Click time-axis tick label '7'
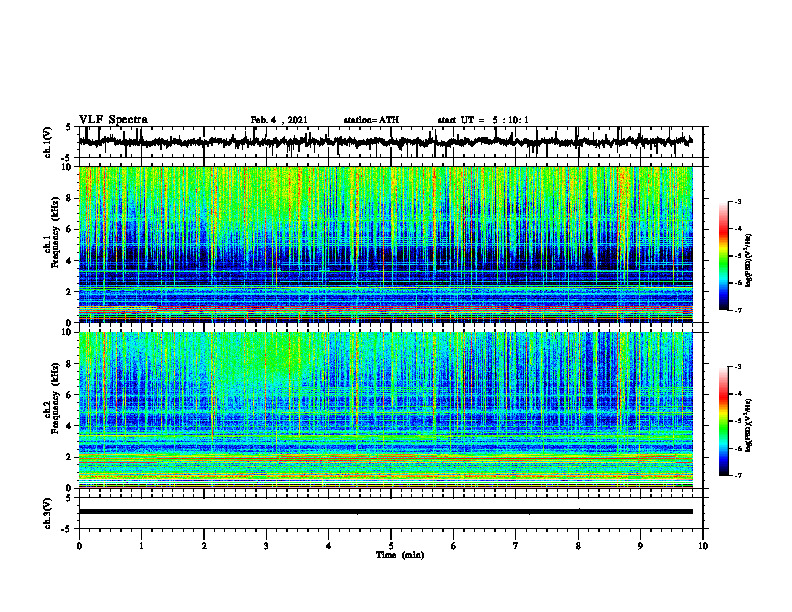Image resolution: width=792 pixels, height=612 pixels. (516, 546)
